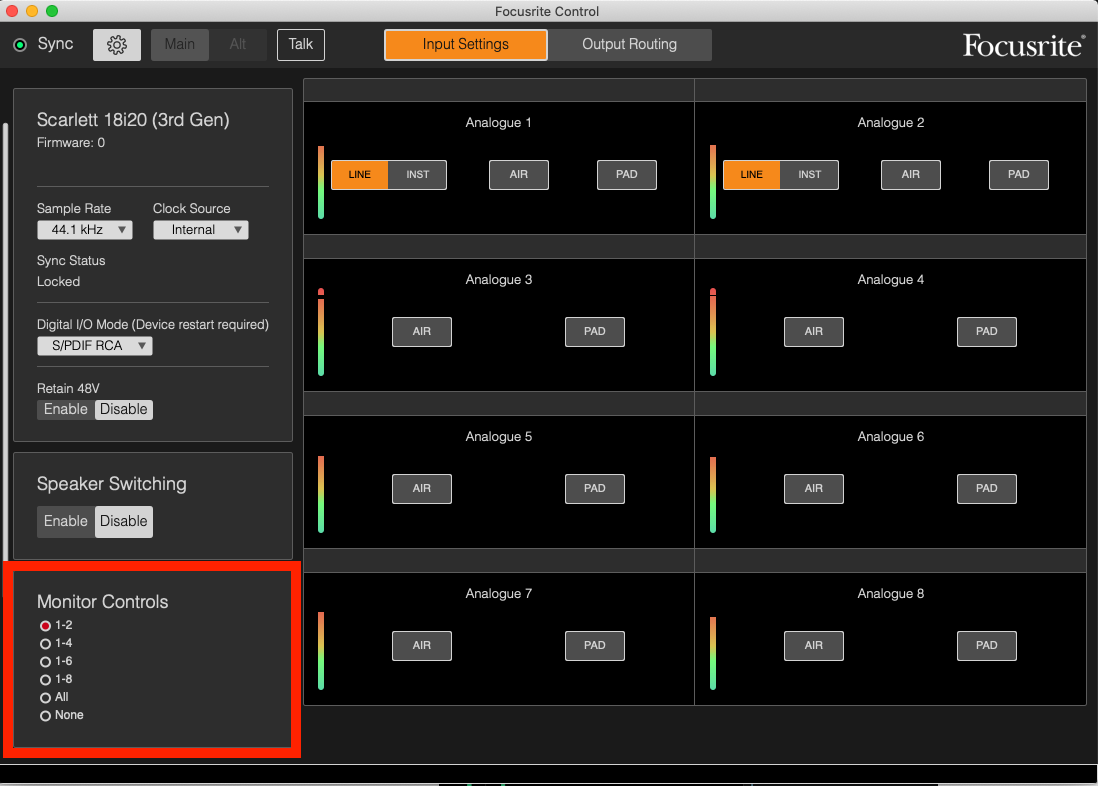Enable PAD on Analogue 2
This screenshot has height=786, width=1098.
[x=1018, y=175]
